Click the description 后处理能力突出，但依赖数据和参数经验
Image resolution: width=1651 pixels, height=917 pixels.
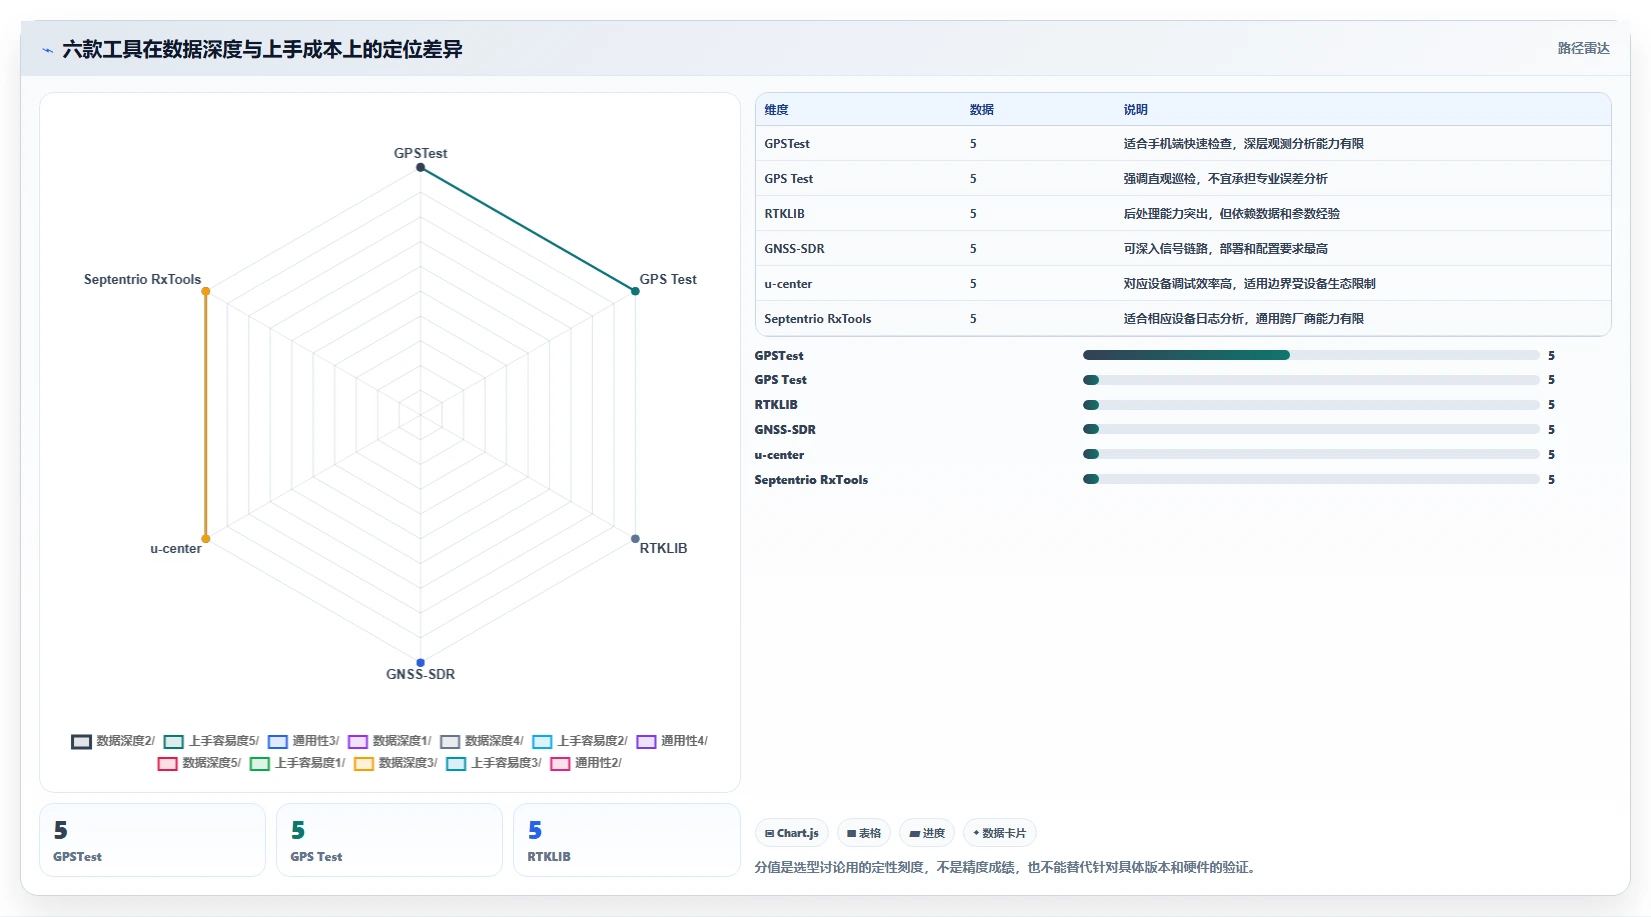tap(1231, 214)
